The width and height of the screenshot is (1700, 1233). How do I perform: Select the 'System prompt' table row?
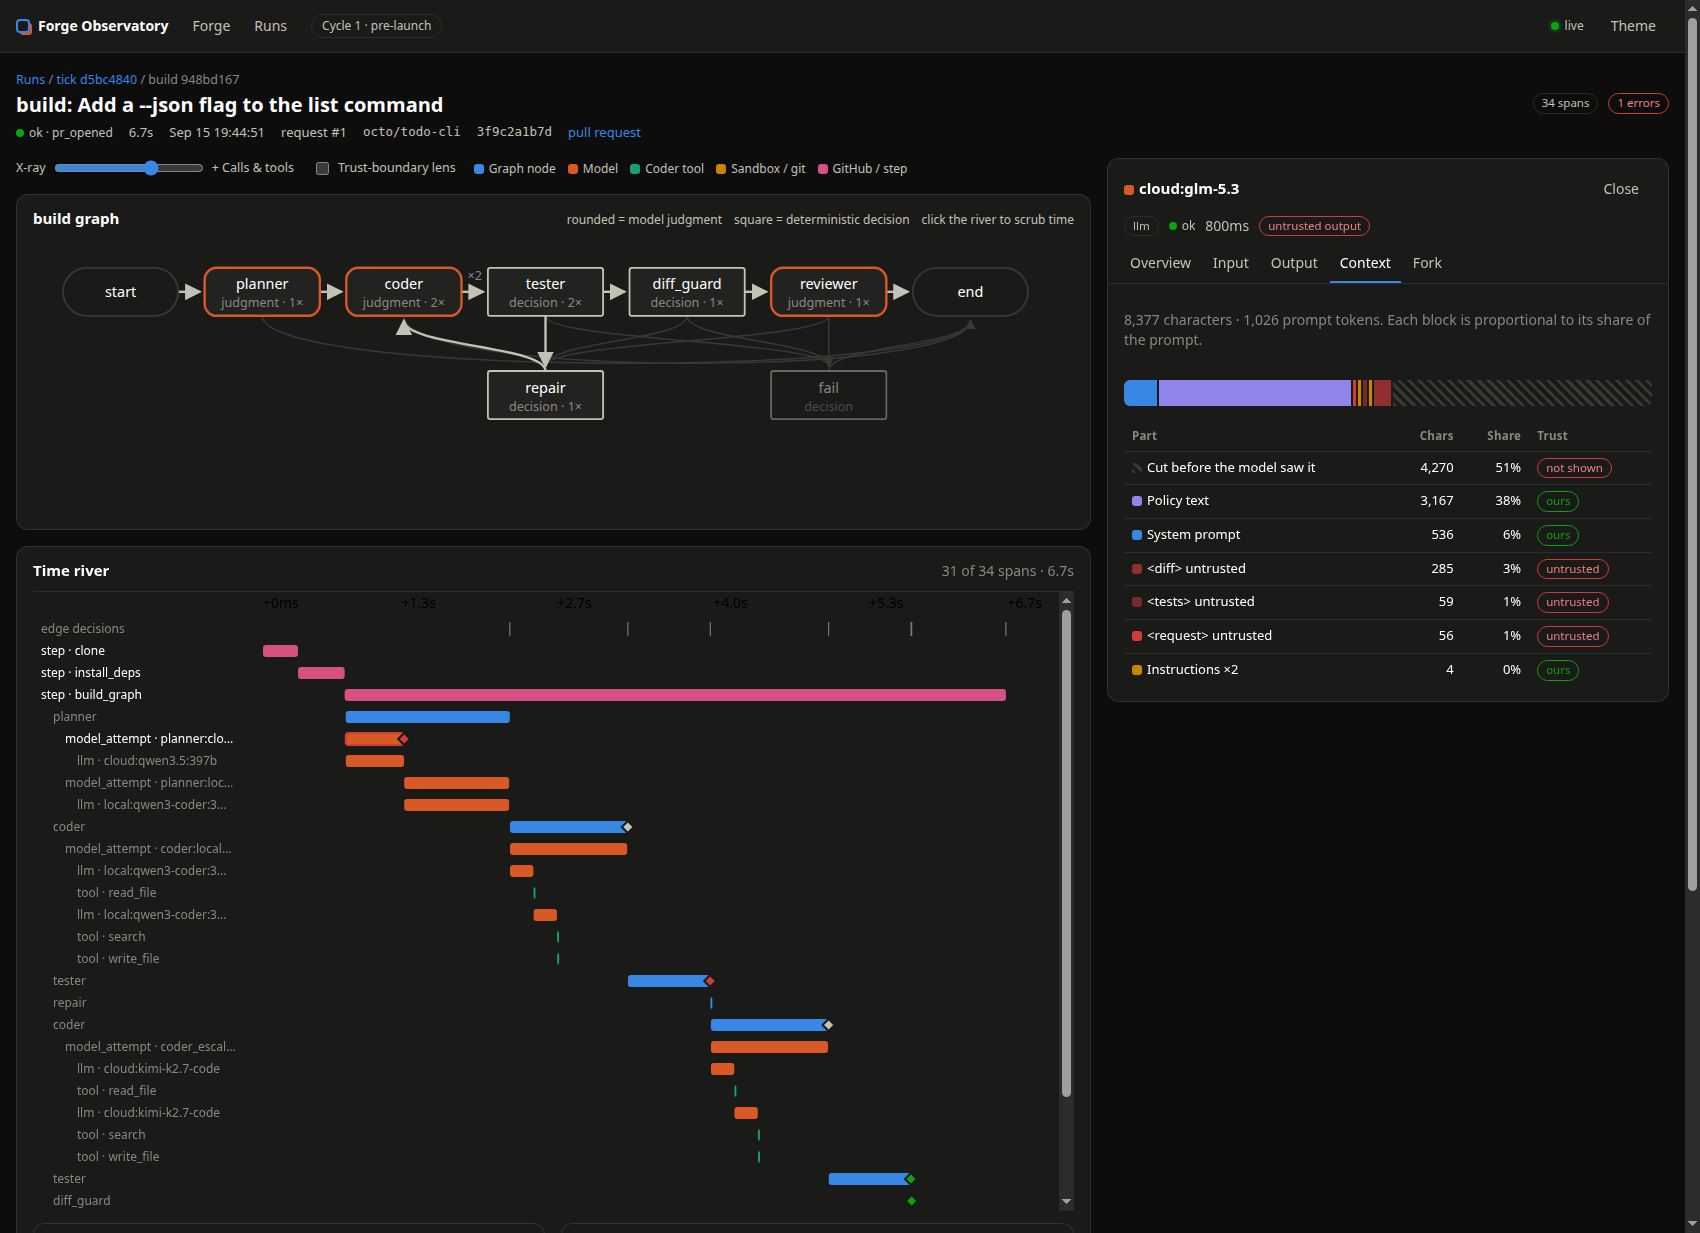(1388, 535)
